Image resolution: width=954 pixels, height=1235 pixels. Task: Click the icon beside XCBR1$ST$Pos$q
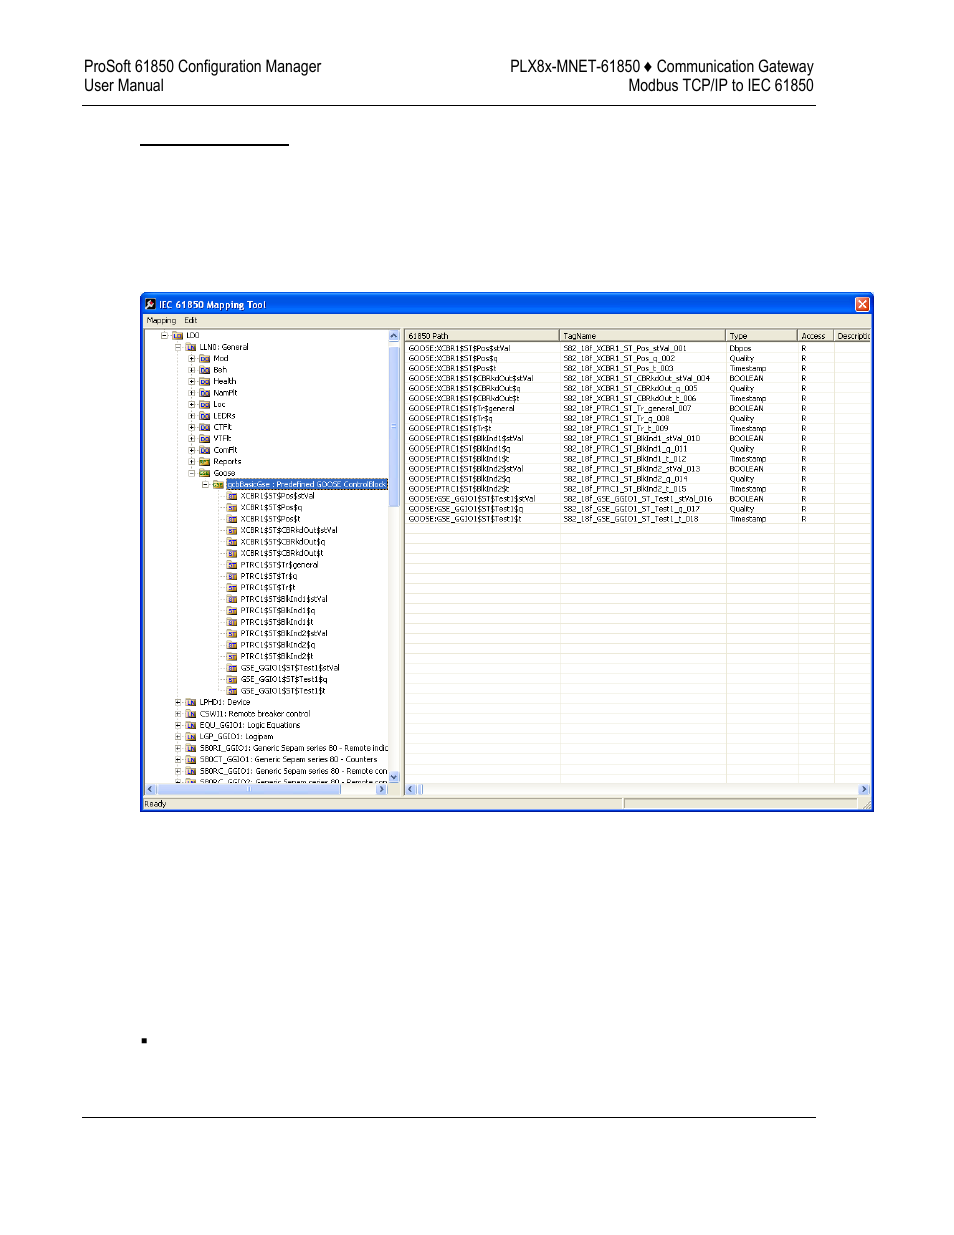coord(233,508)
